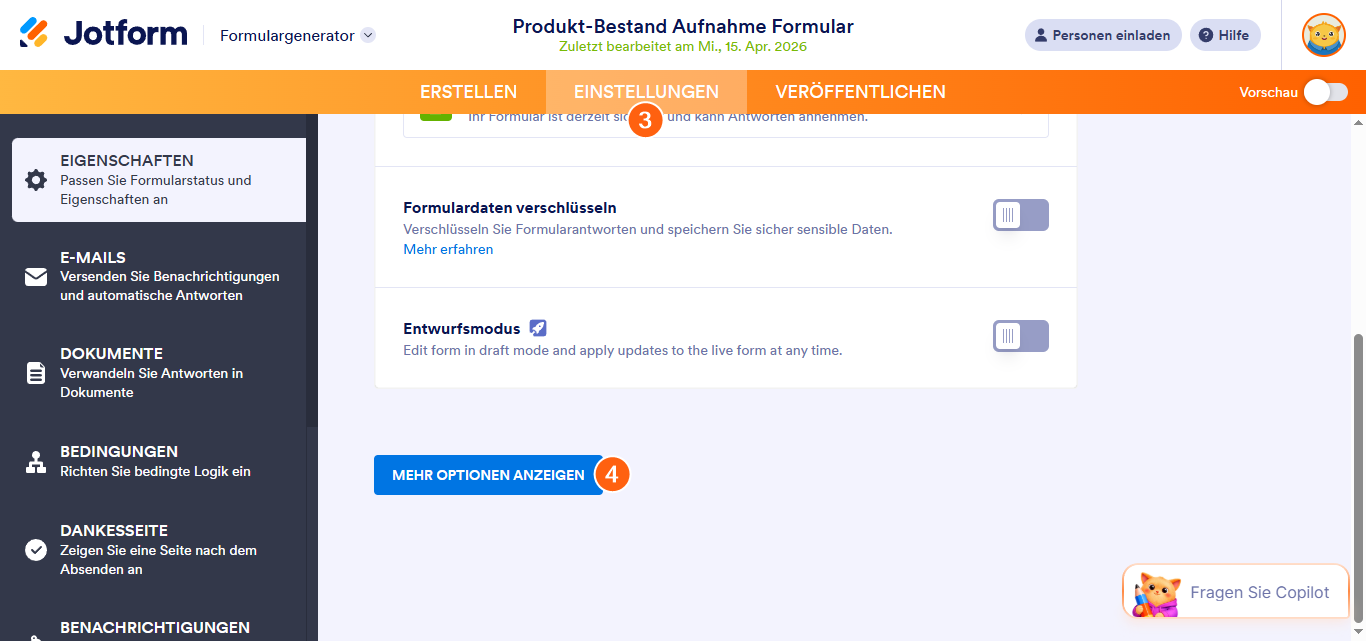Image resolution: width=1366 pixels, height=641 pixels.
Task: Open the Eigenschaften settings gear icon
Action: [34, 179]
